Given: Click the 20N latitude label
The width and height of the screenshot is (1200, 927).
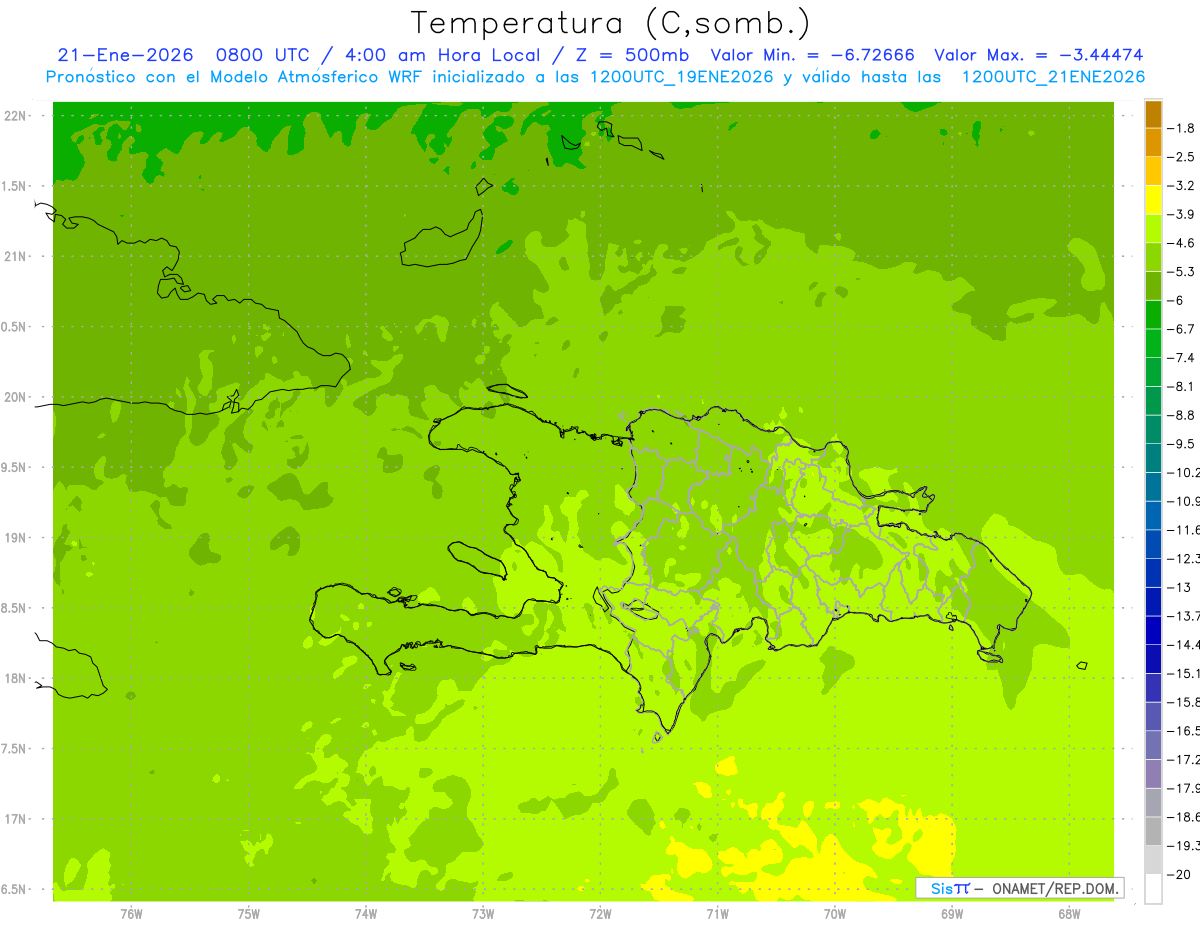Looking at the screenshot, I should [17, 397].
